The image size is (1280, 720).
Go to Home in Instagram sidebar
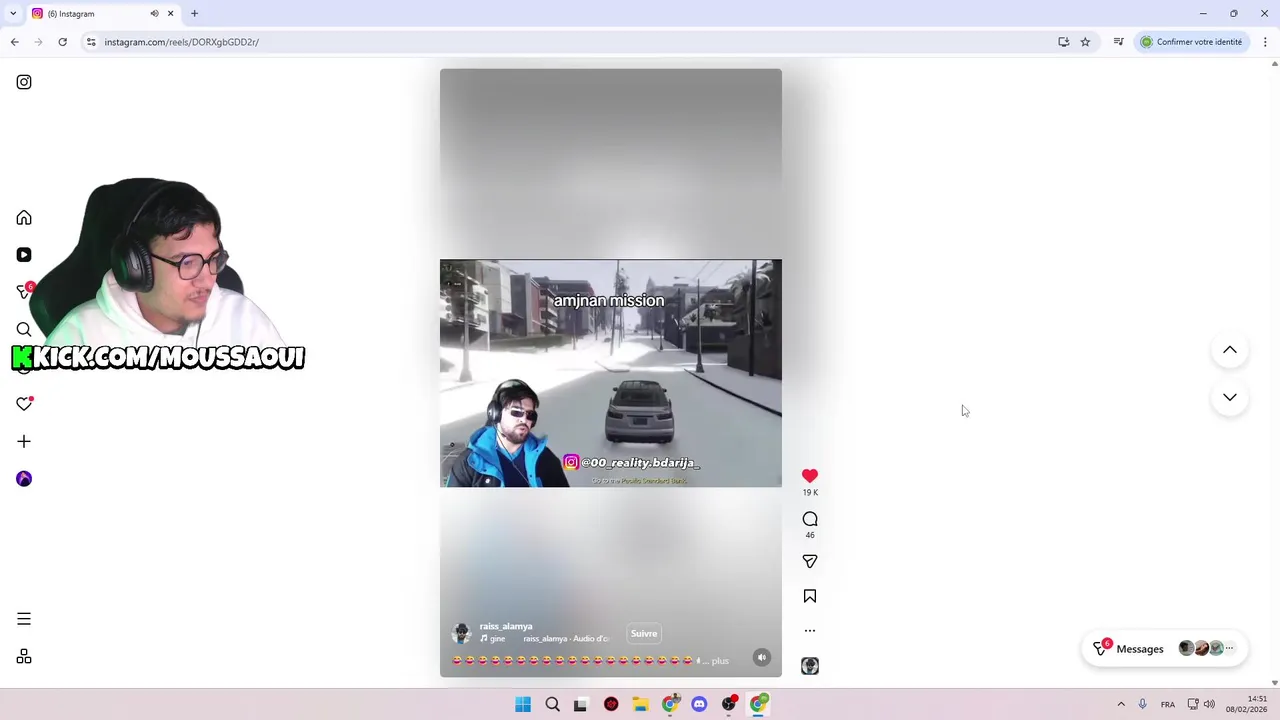[x=24, y=218]
